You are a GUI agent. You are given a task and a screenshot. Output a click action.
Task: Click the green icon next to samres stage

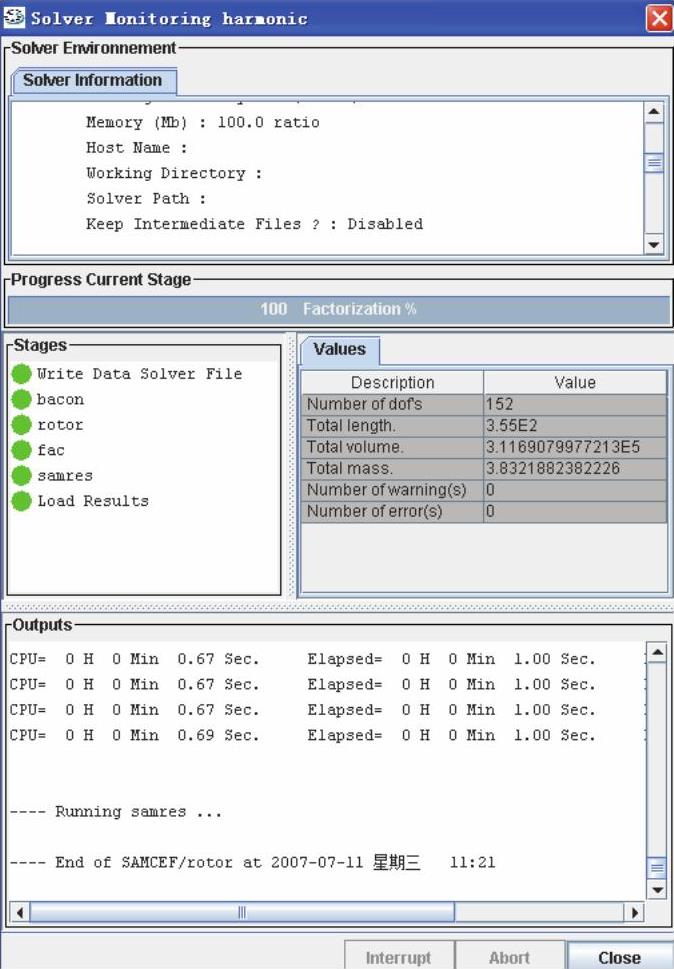(21, 476)
